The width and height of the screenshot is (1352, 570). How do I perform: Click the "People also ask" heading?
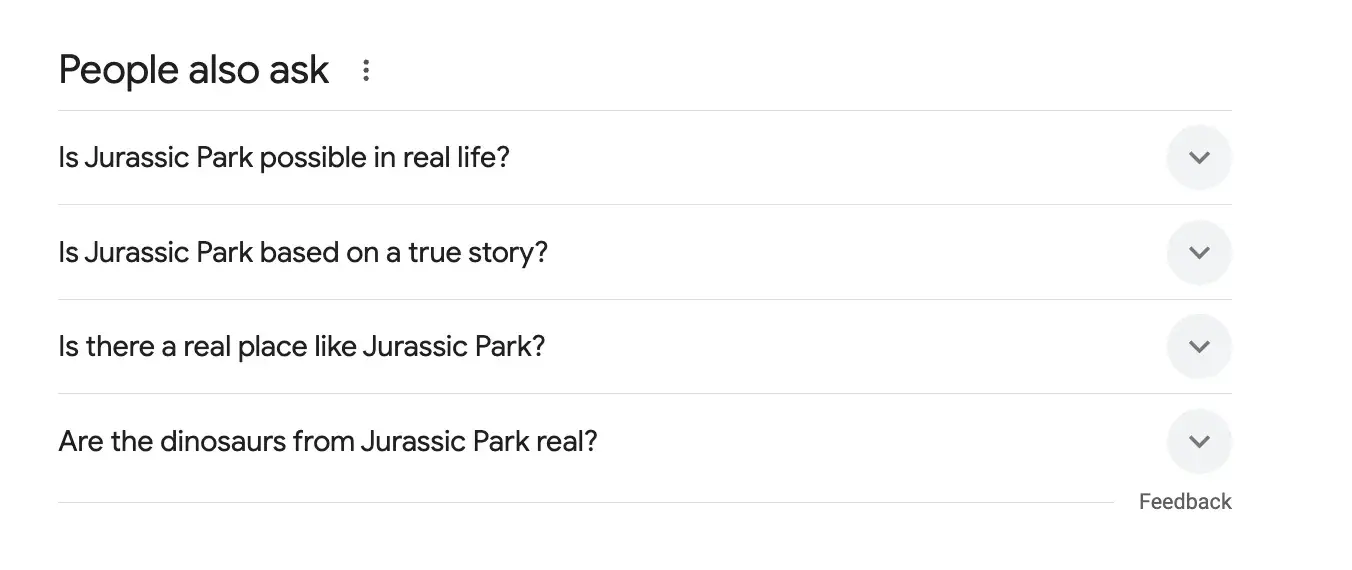click(194, 70)
